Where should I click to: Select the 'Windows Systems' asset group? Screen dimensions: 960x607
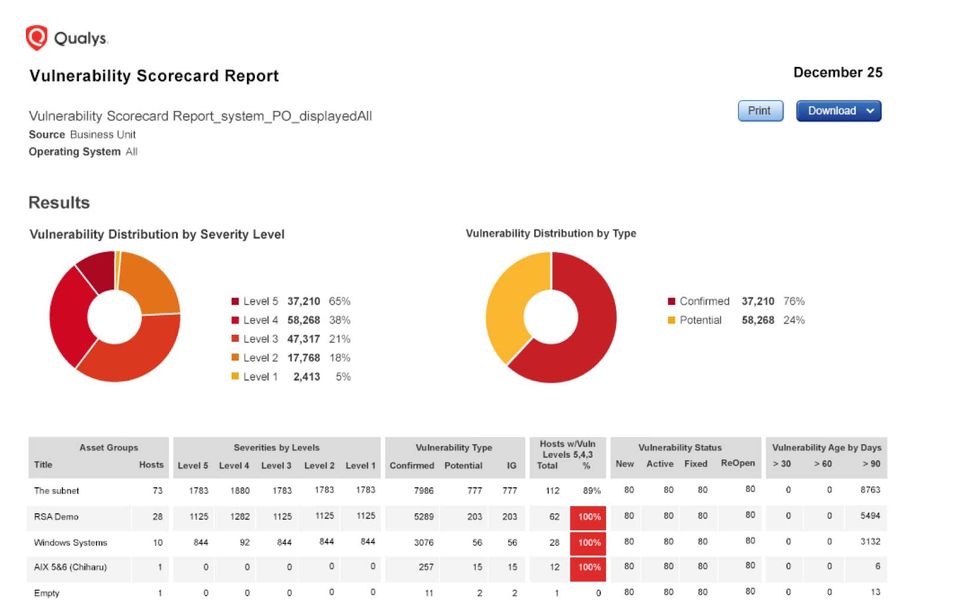[x=457, y=543]
